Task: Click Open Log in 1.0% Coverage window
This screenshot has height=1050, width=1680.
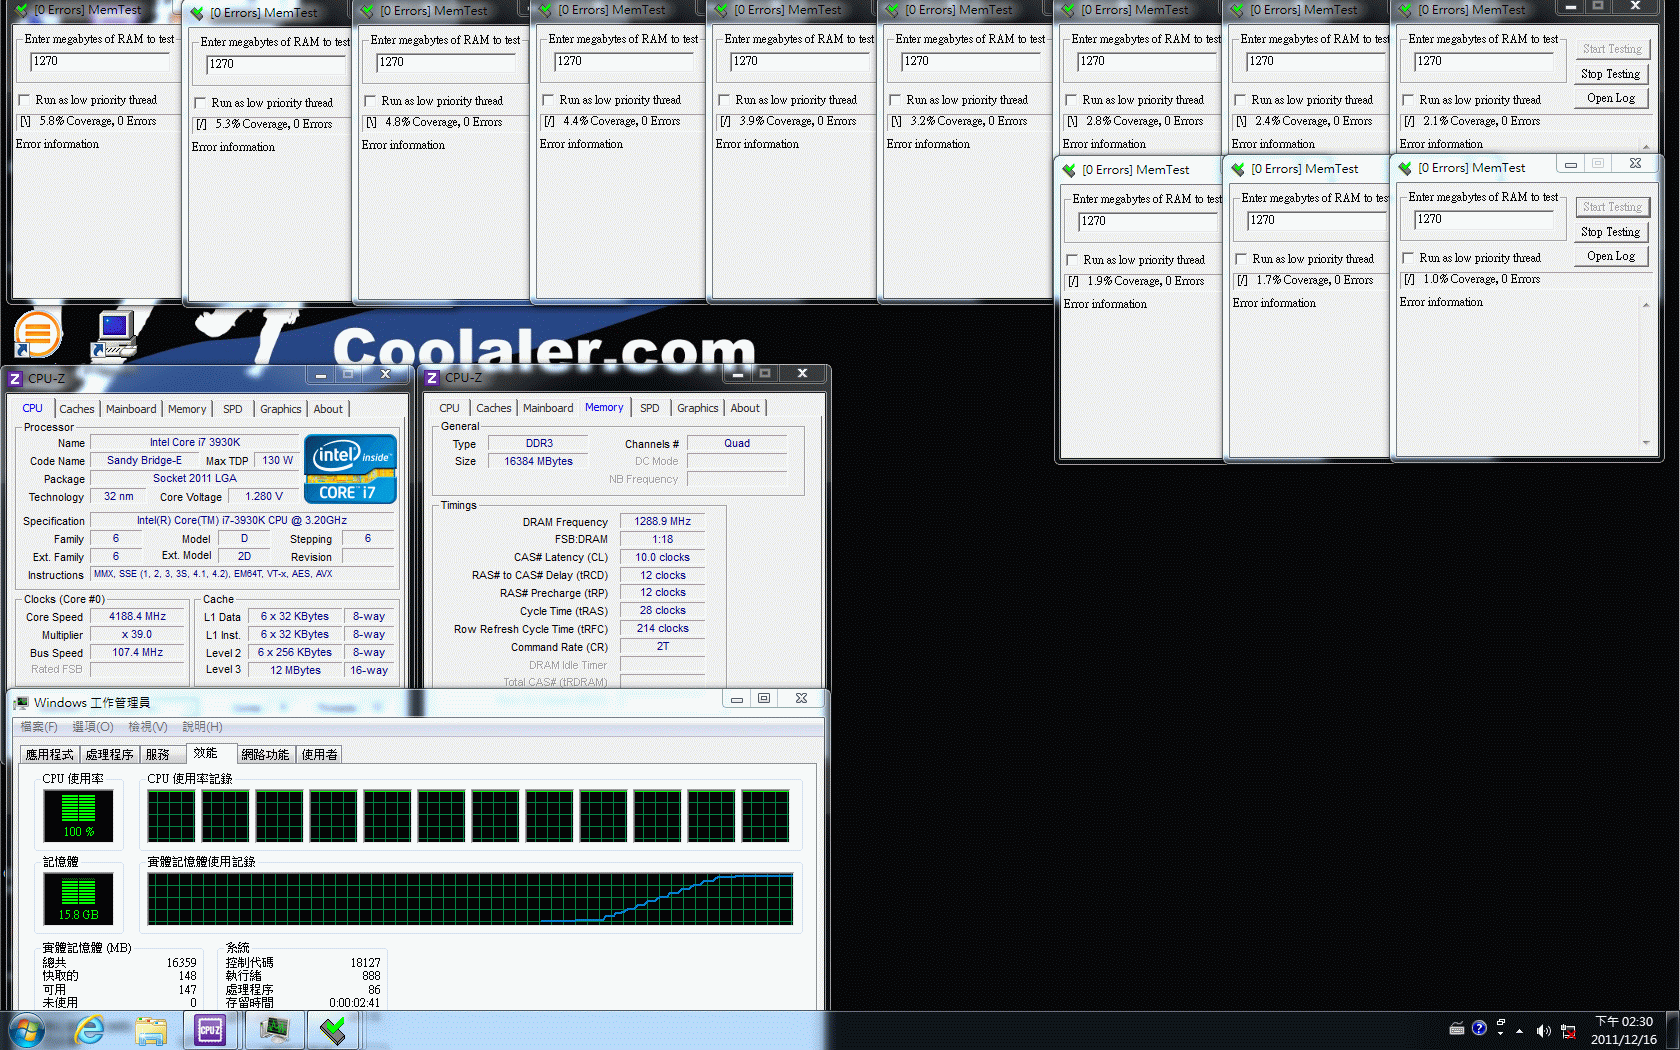Action: click(x=1611, y=256)
